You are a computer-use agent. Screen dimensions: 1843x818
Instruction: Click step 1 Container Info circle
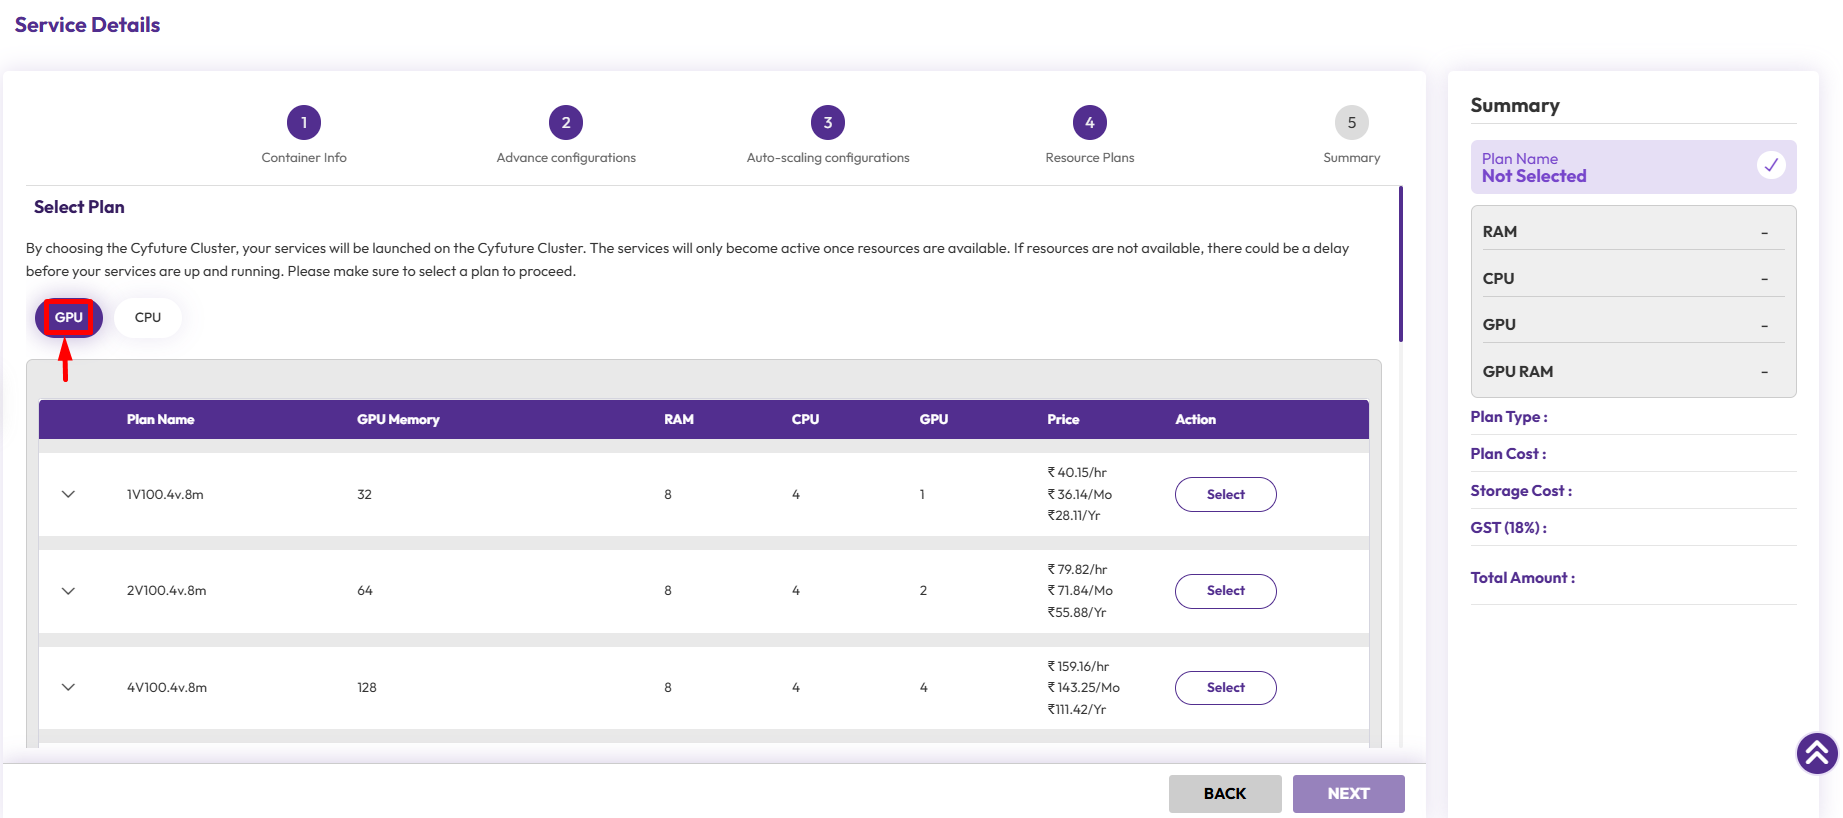[304, 123]
